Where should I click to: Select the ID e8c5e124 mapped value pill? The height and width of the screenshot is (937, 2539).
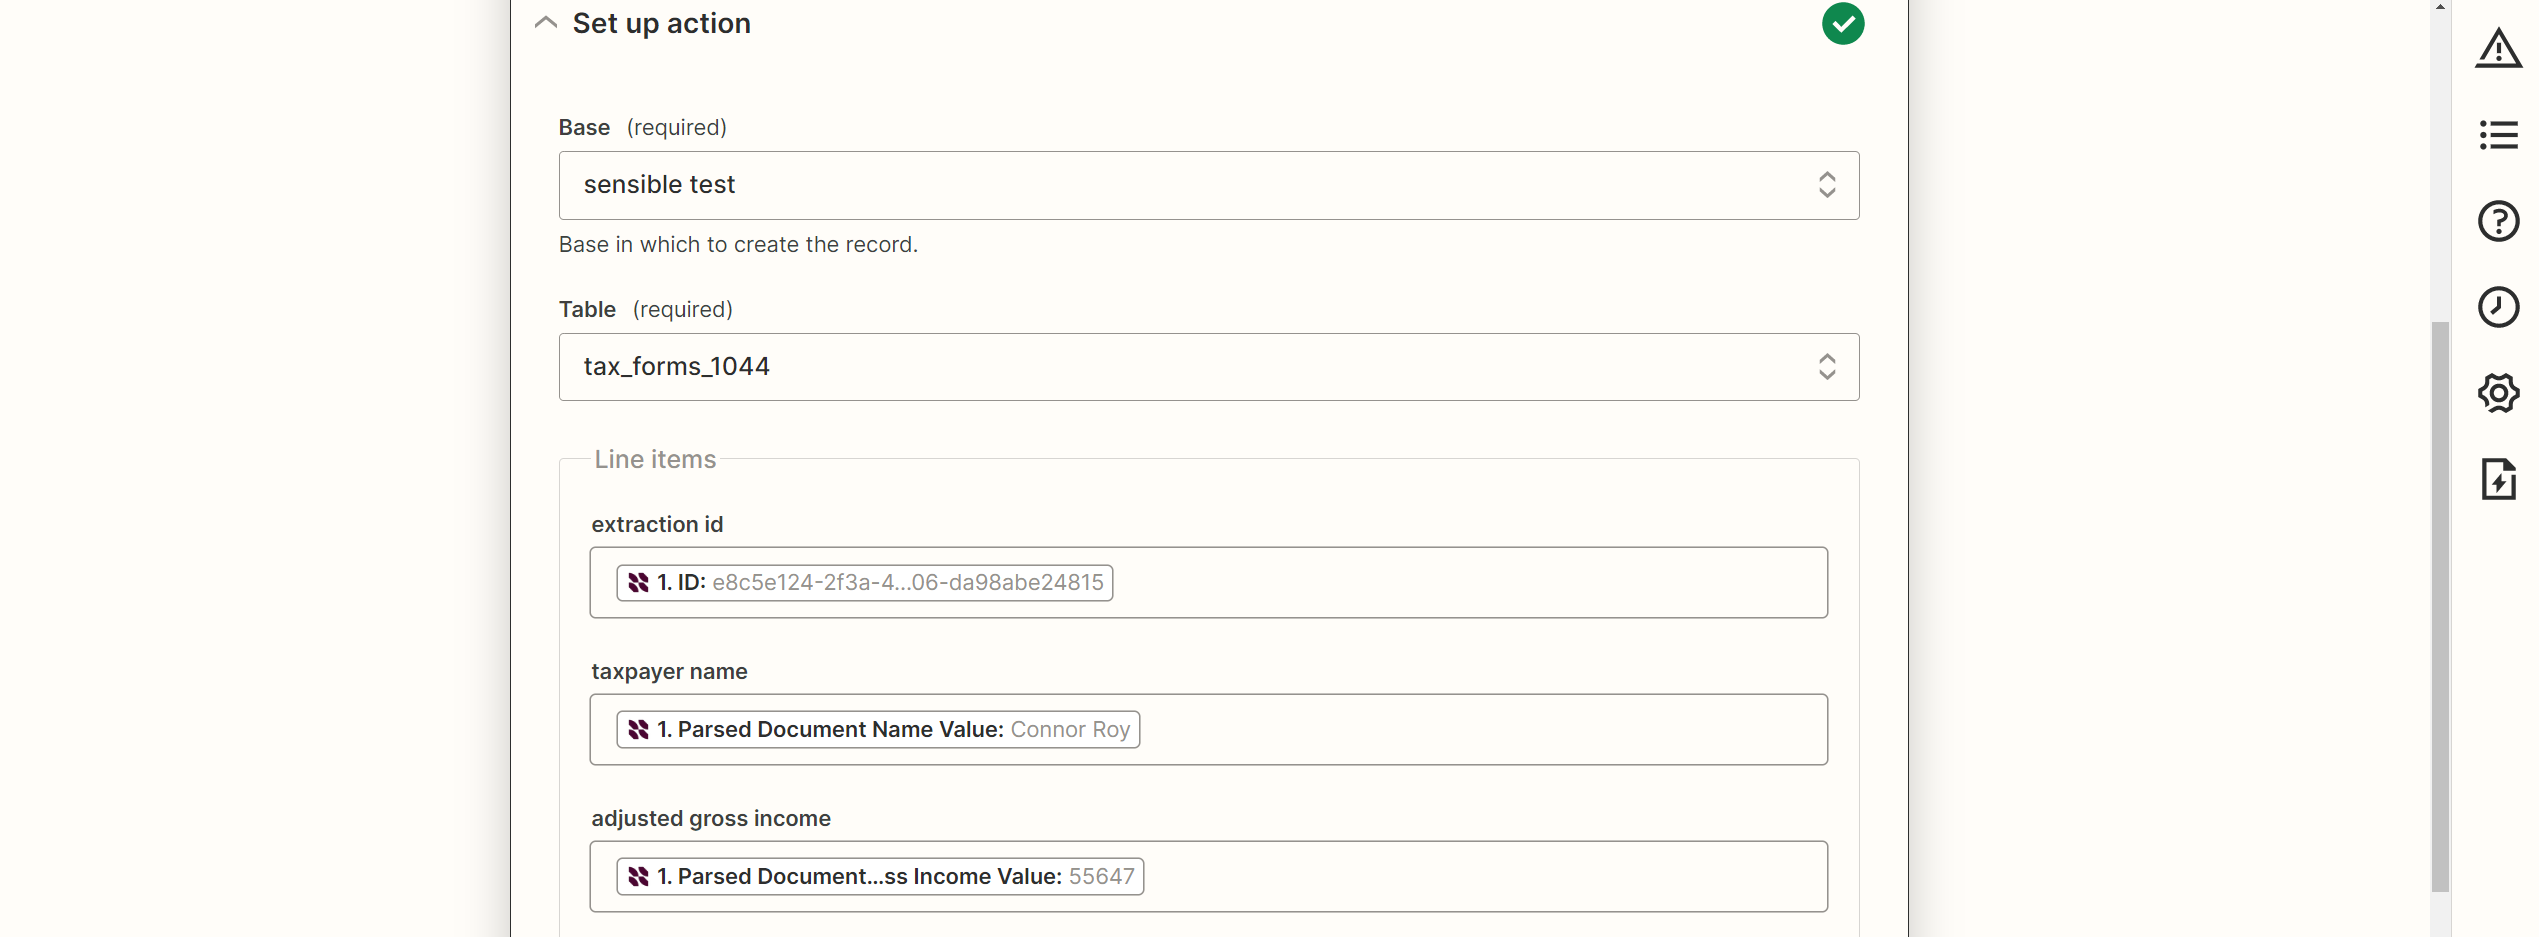click(864, 582)
